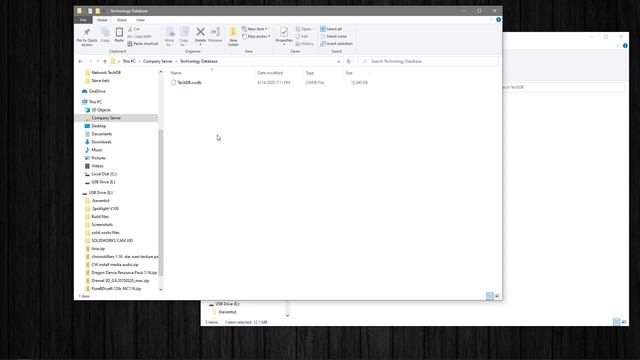Click the red X Delete icon
Image resolution: width=640 pixels, height=360 pixels.
click(200, 36)
